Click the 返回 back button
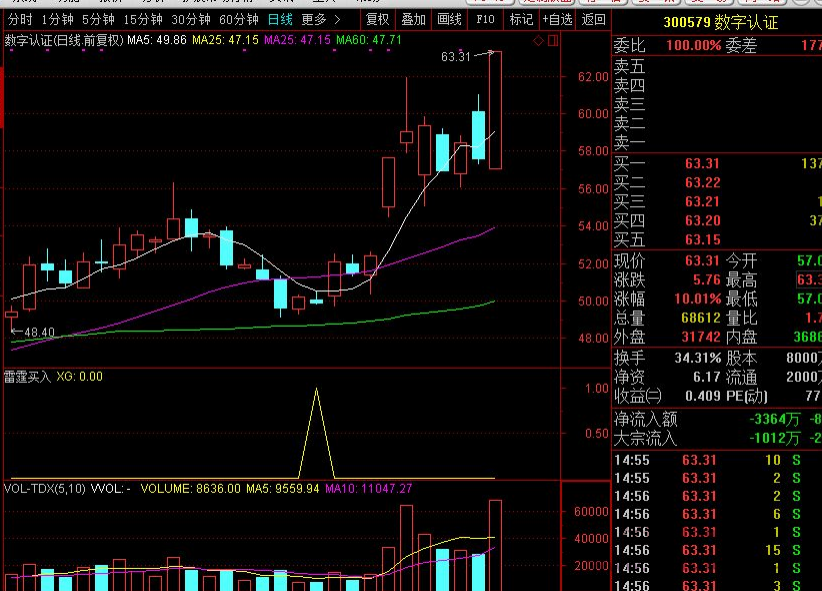822x591 pixels. [x=593, y=19]
